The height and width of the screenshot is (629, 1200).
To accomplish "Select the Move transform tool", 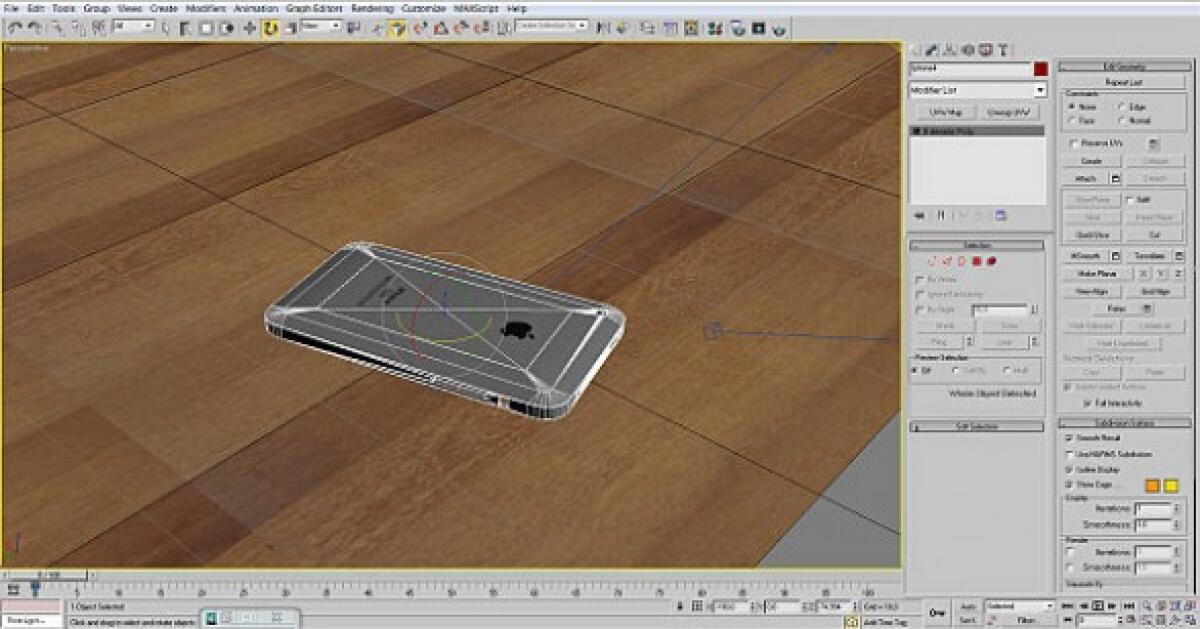I will [250, 28].
